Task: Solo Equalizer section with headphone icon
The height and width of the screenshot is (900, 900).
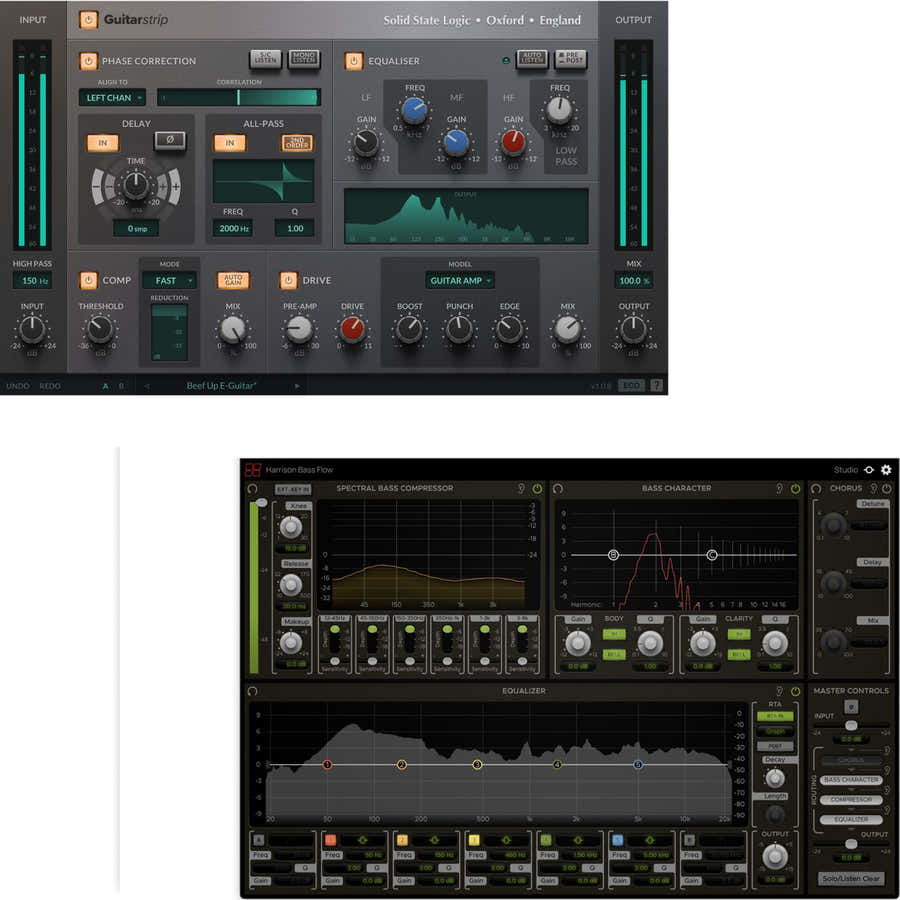Action: [252, 692]
